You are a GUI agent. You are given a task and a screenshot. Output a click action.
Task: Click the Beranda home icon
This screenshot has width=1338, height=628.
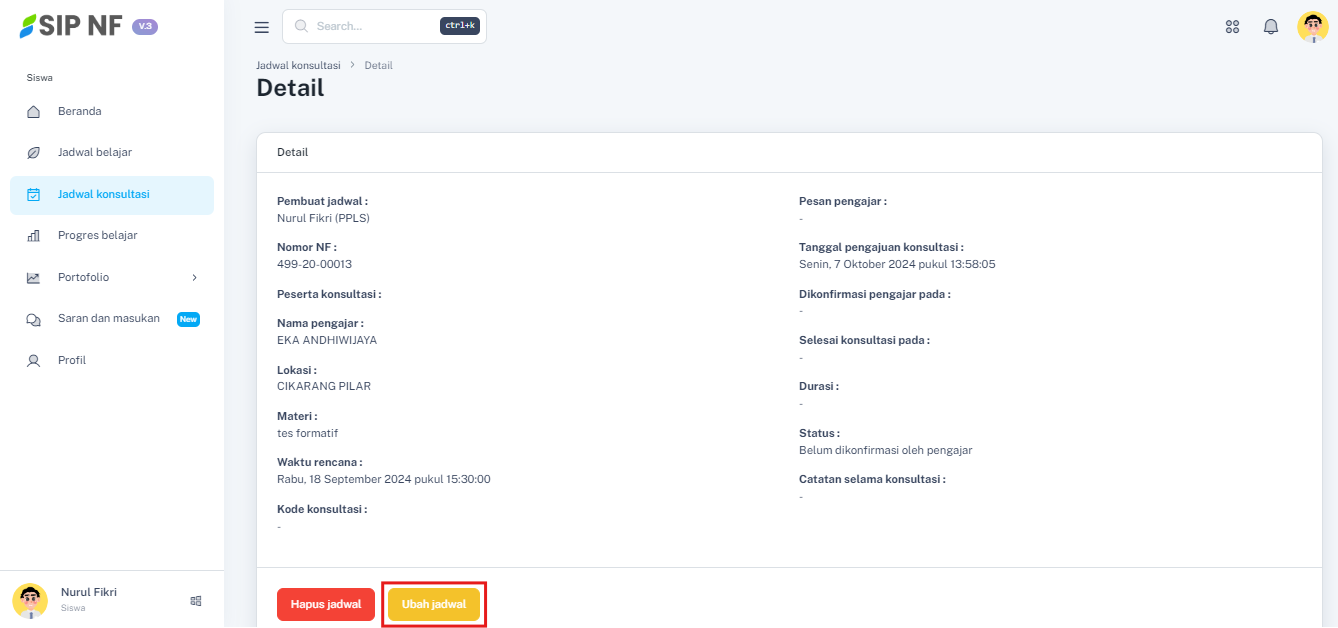(x=33, y=112)
